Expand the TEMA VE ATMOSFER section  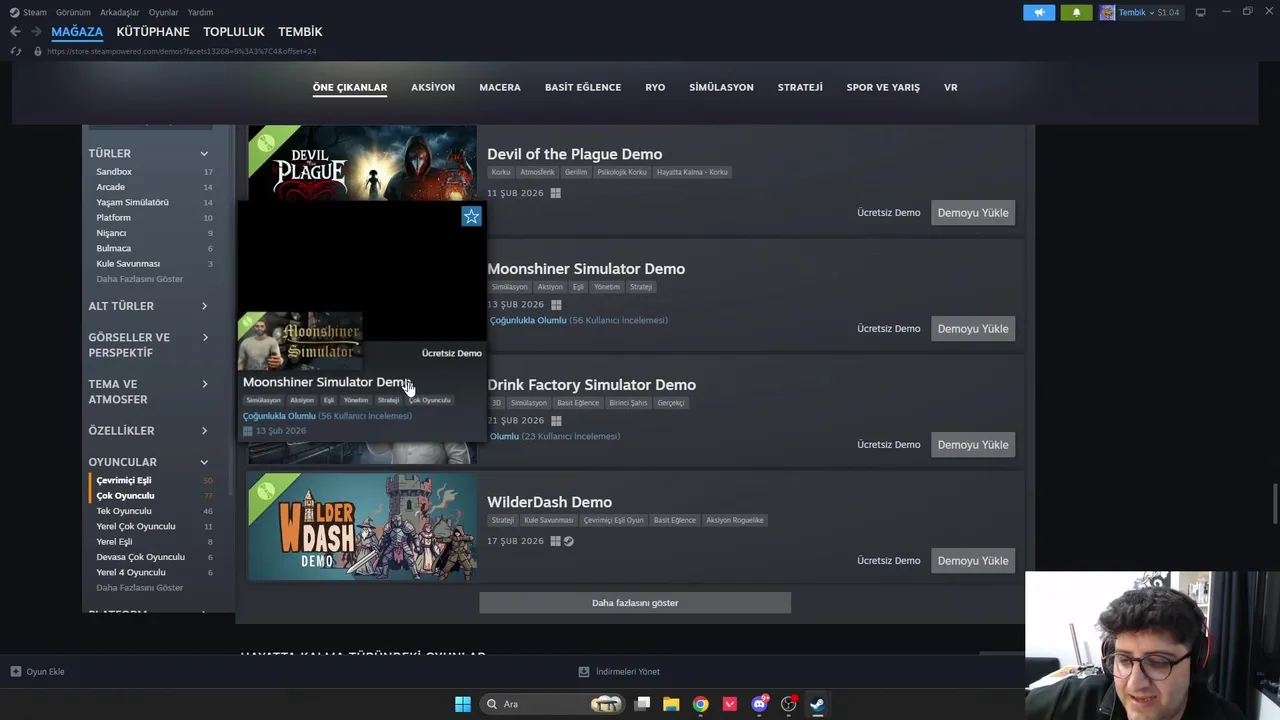(204, 384)
